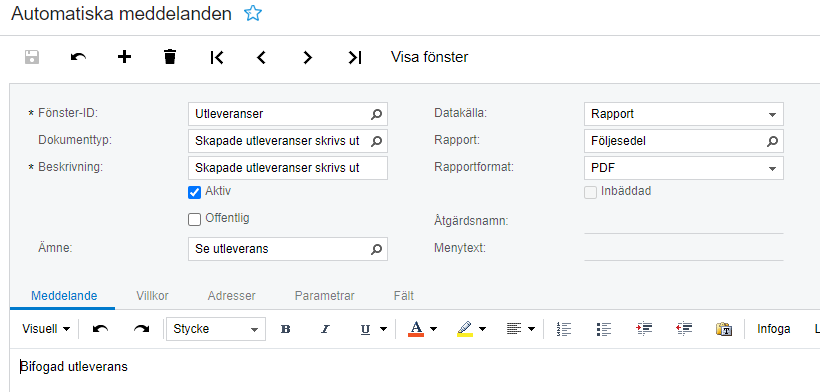Go to previous record
The width and height of the screenshot is (820, 392).
click(261, 57)
